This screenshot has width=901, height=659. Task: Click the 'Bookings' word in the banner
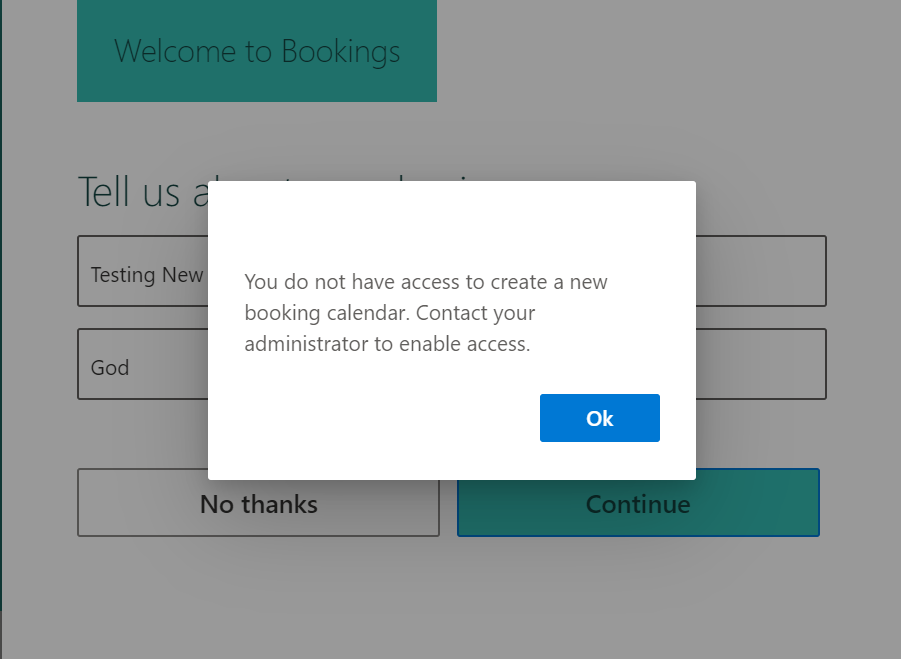coord(340,52)
